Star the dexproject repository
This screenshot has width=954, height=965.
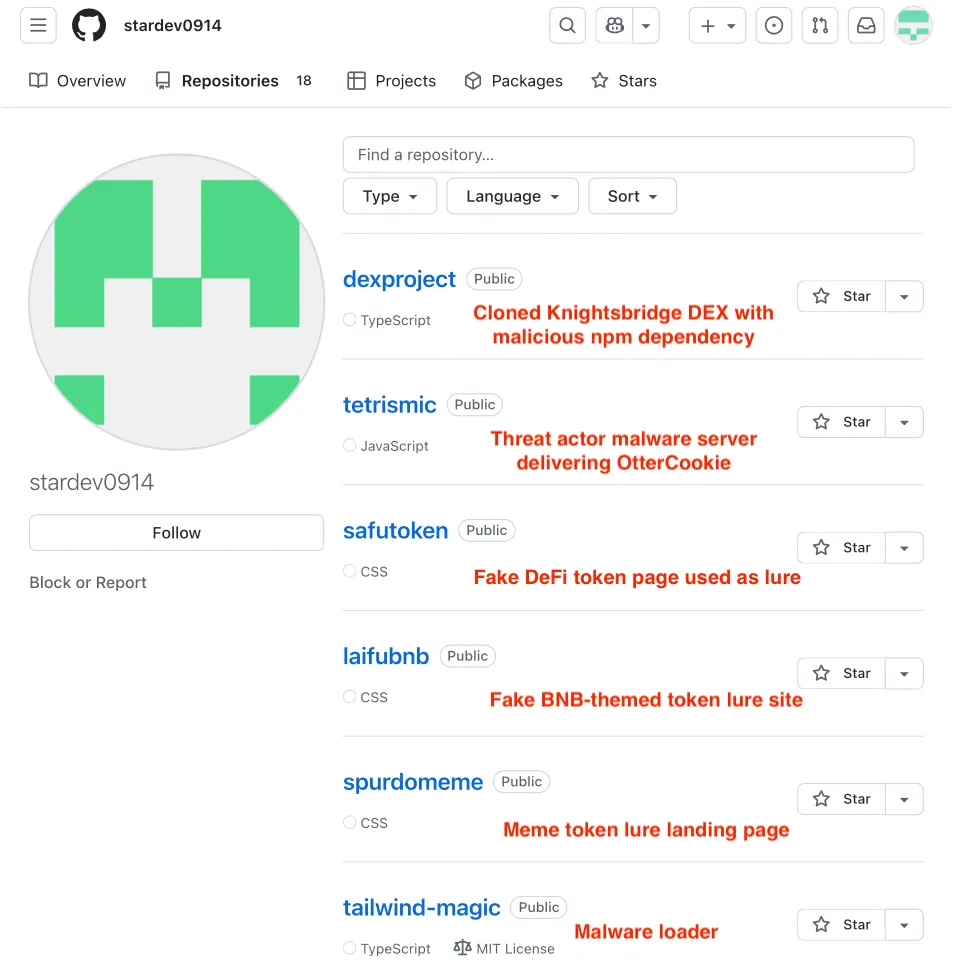pos(841,297)
